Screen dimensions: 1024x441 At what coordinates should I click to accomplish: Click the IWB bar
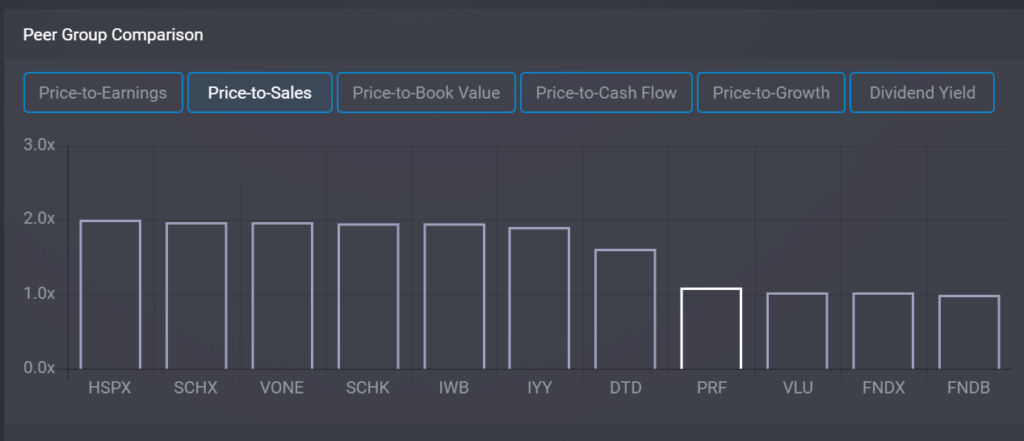coord(454,297)
